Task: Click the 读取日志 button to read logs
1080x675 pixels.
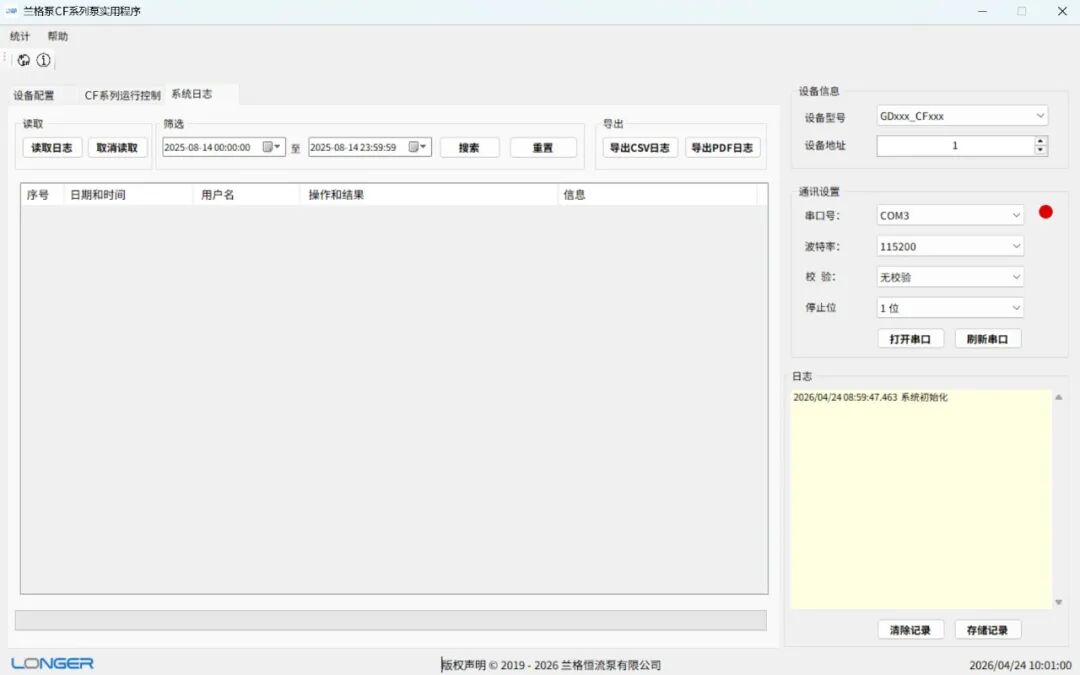Action: tap(50, 147)
